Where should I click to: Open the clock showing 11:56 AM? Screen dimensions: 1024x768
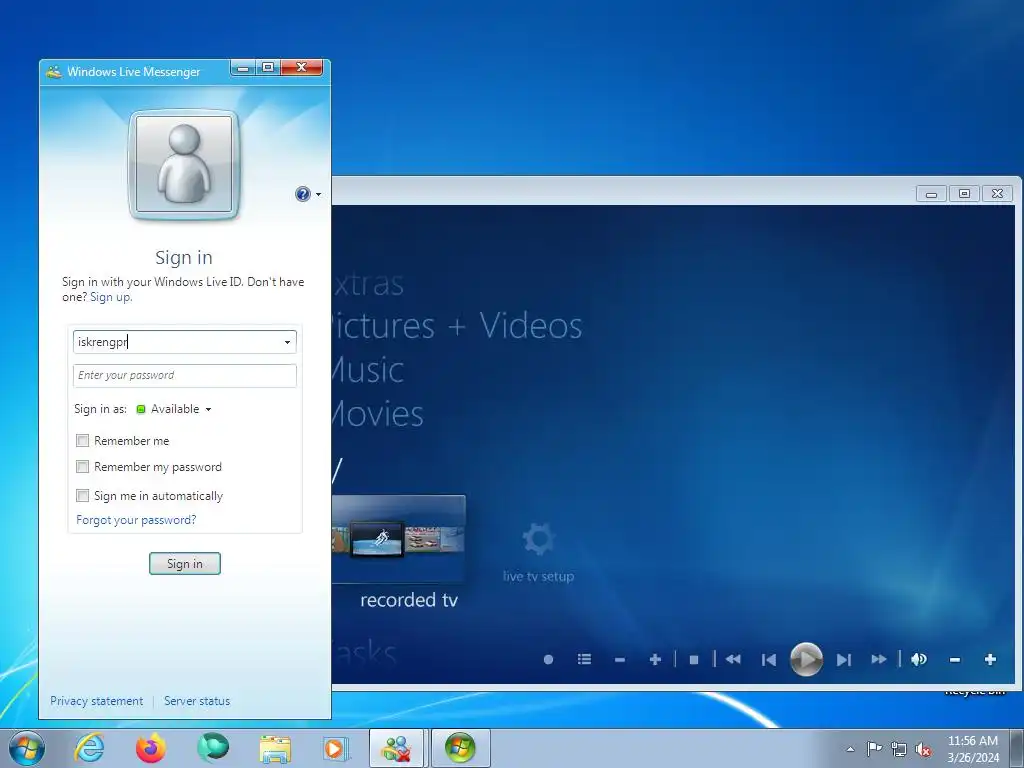(973, 748)
